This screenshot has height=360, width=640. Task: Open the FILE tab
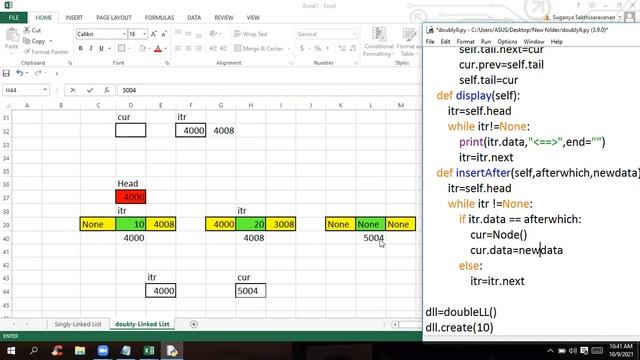(13, 18)
